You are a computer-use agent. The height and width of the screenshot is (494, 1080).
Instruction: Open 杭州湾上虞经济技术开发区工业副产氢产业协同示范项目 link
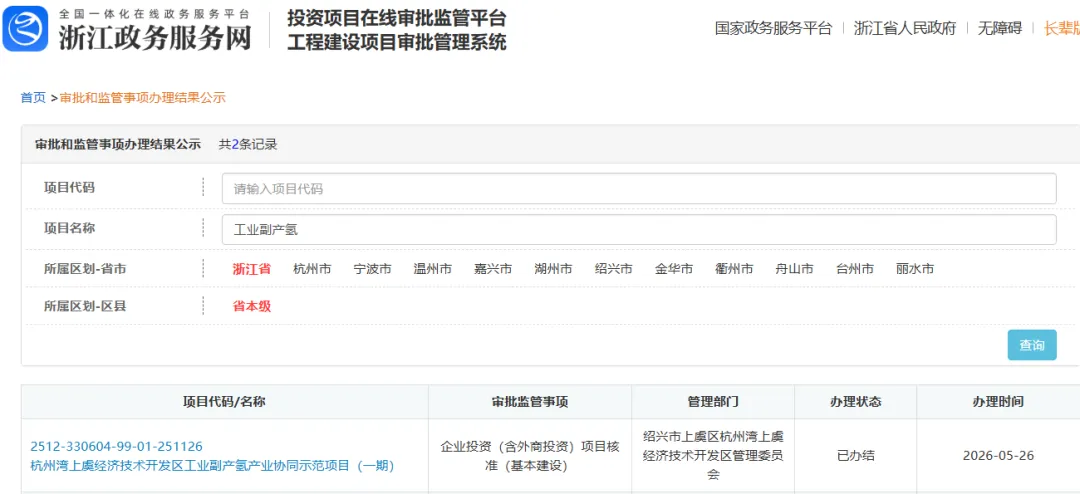[212, 466]
